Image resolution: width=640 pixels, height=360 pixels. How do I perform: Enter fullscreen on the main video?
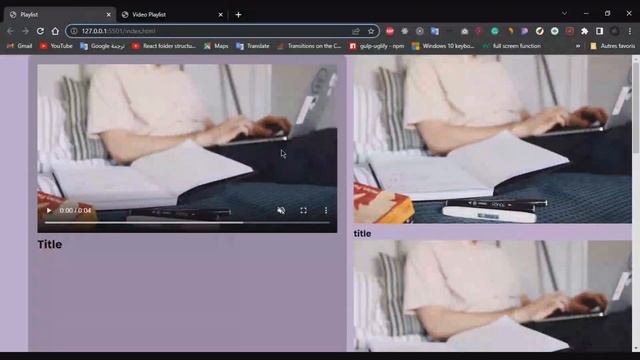coord(303,211)
